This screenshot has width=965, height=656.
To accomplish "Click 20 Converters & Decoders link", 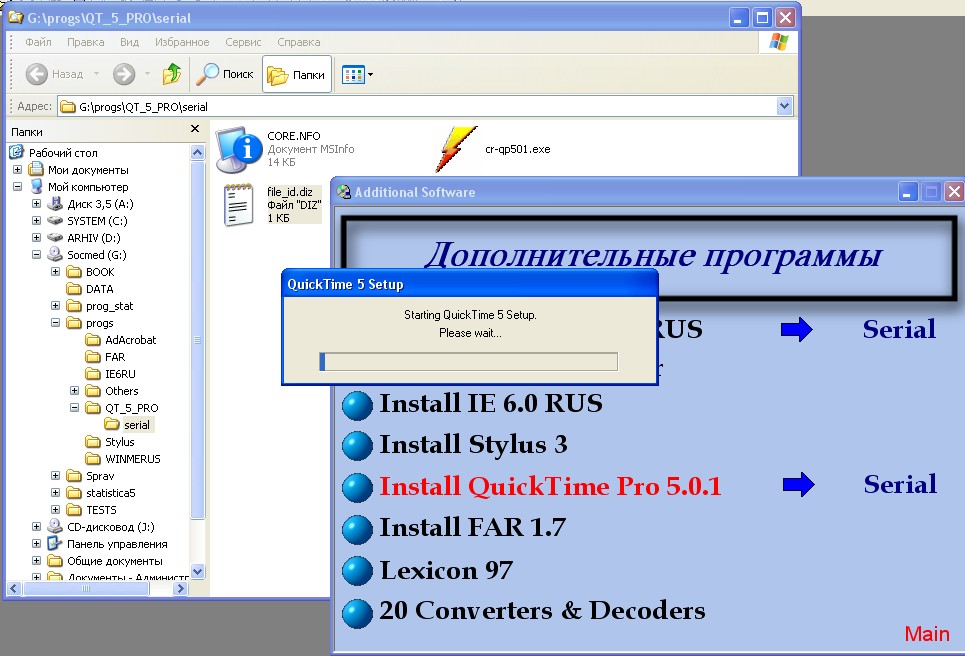I will pyautogui.click(x=542, y=610).
